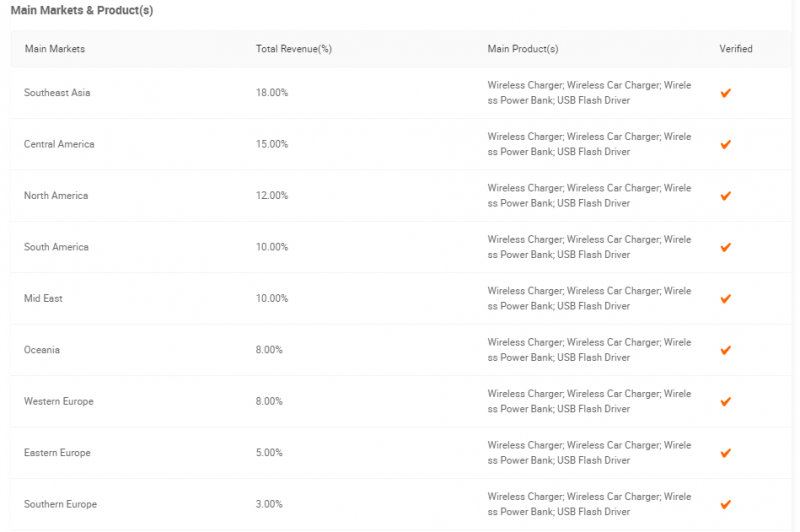Click the Main Markets column header
The image size is (800, 532).
click(x=54, y=49)
